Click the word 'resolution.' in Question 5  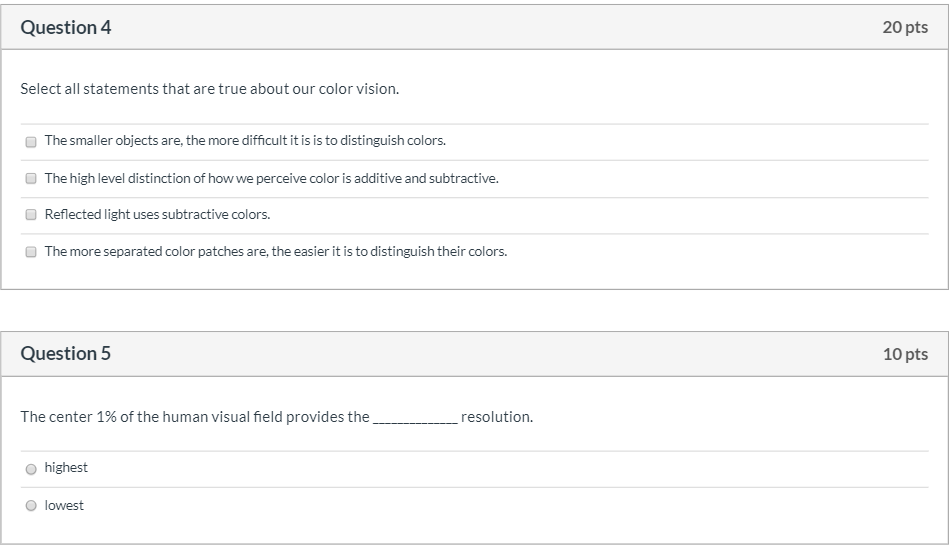[x=497, y=417]
